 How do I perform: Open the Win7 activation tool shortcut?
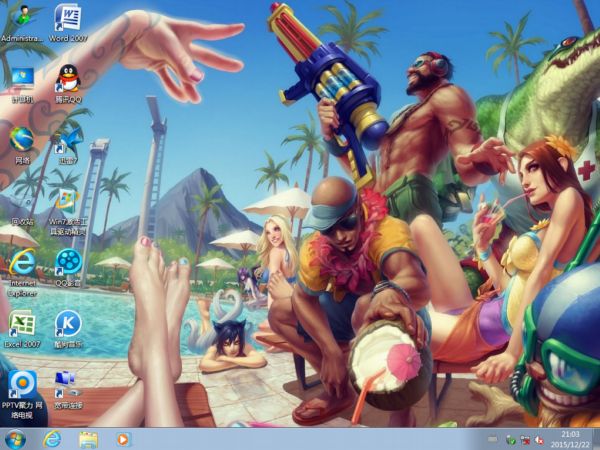tap(68, 201)
